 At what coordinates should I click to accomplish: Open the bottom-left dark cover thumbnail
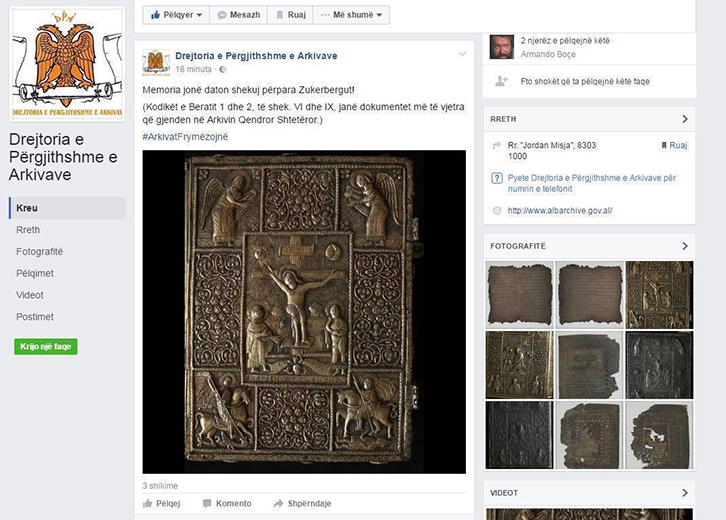point(519,435)
